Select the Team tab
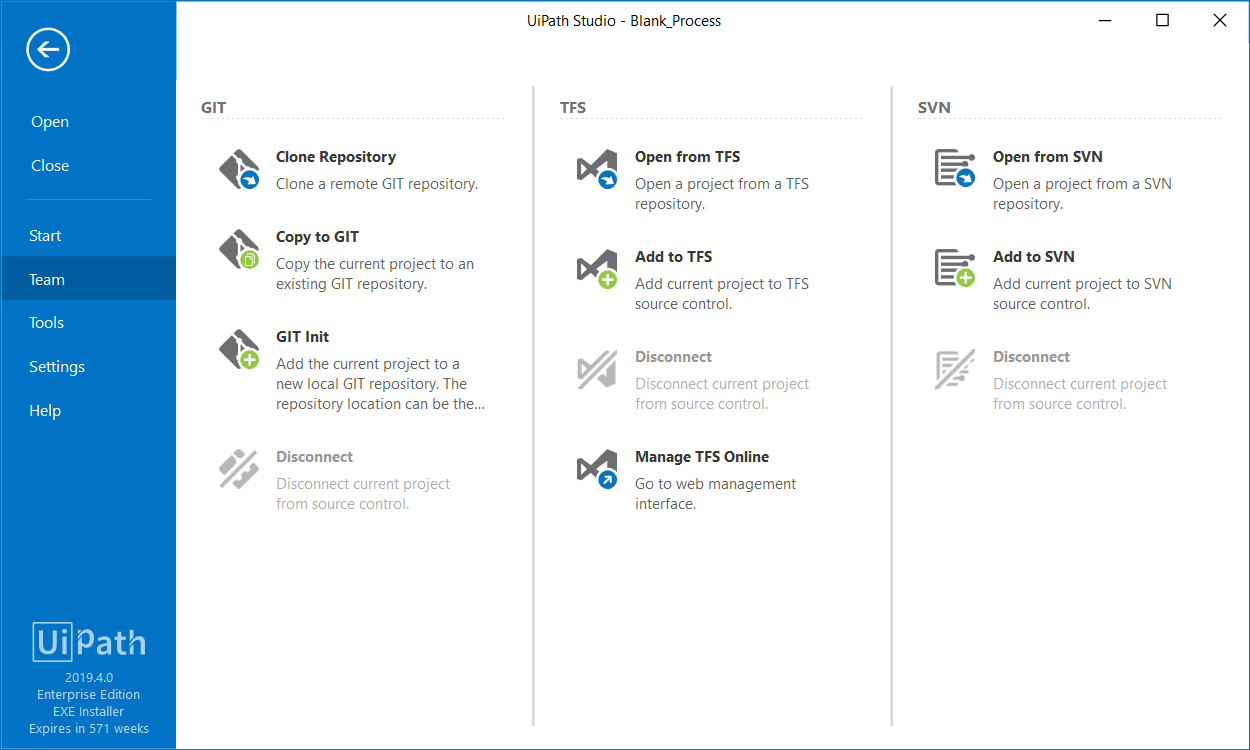Screen dimensions: 1250x750 coord(88,280)
